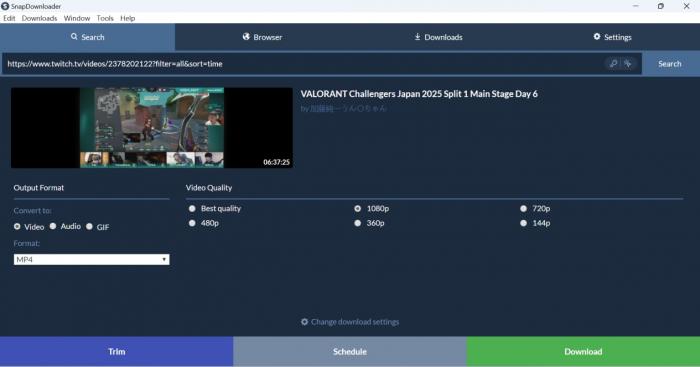Viewport: 700px width, 367px height.
Task: Click the gear icon beside Change download settings
Action: (x=304, y=321)
